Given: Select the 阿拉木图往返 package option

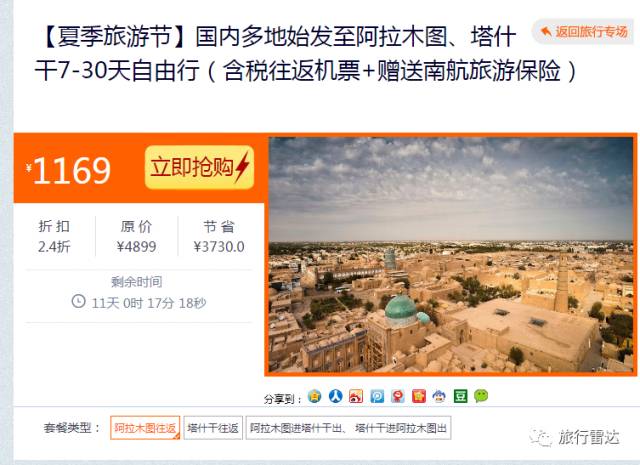Looking at the screenshot, I should point(145,428).
